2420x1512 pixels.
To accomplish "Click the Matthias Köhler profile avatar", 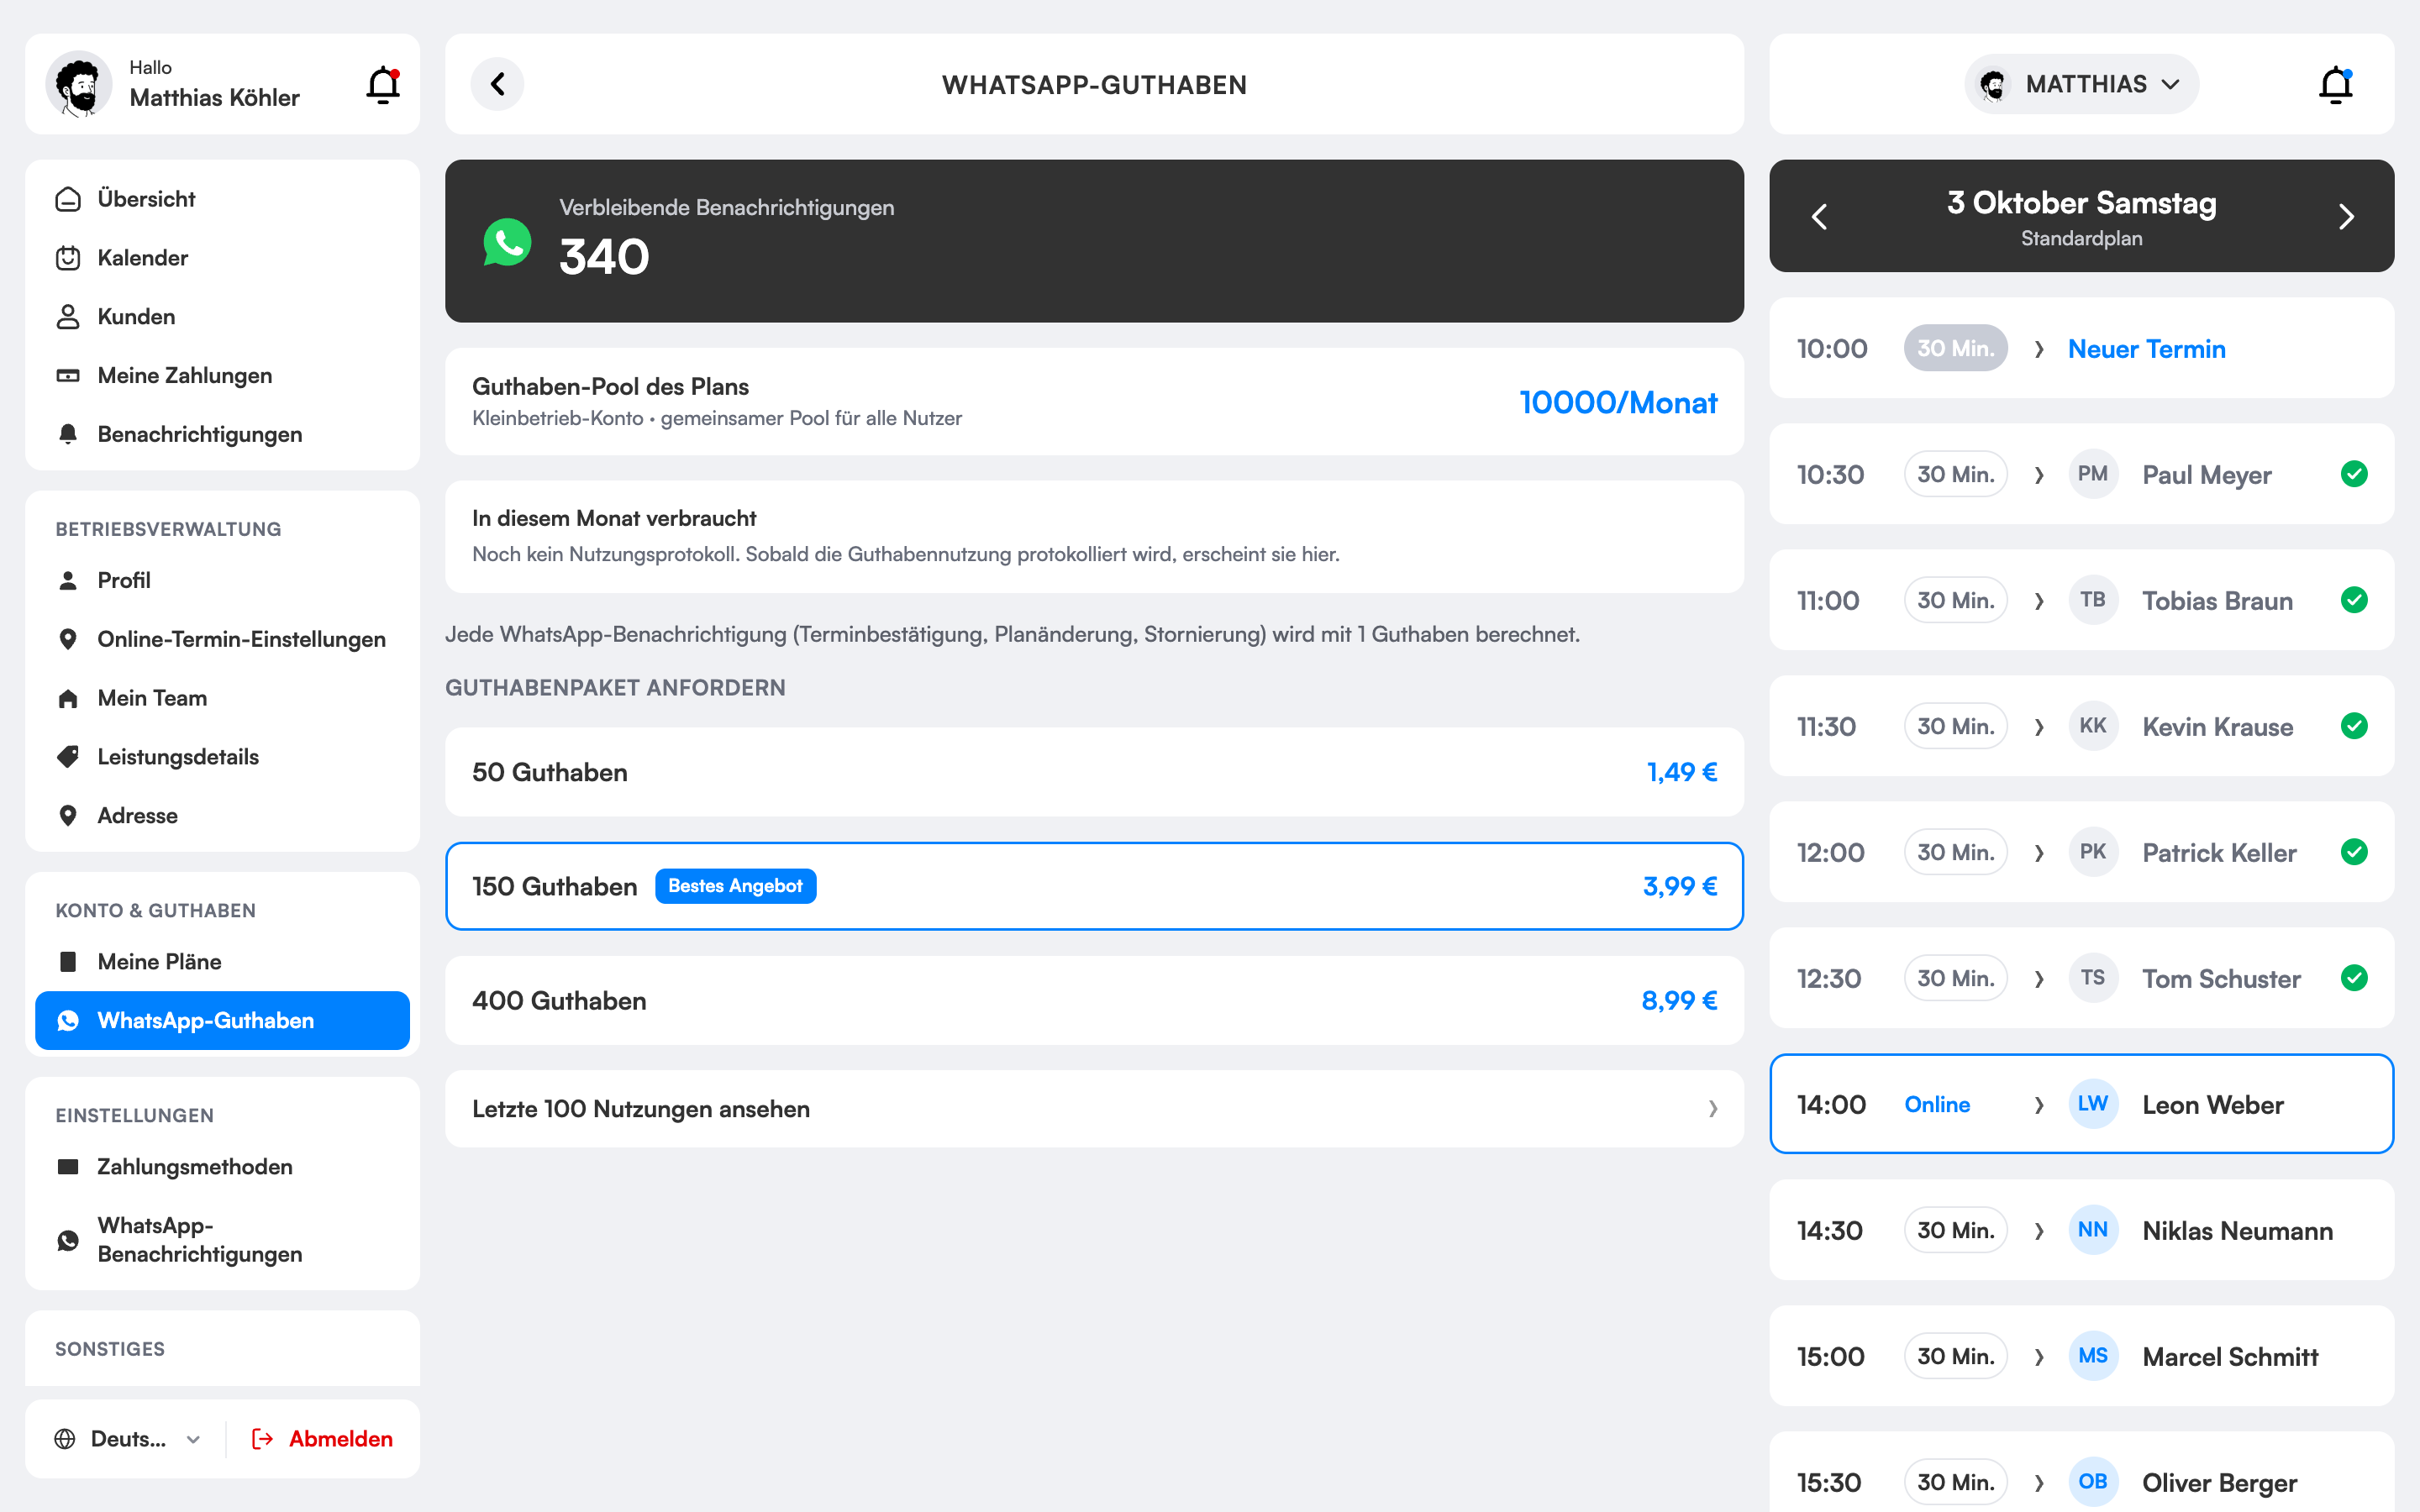I will click(x=79, y=84).
